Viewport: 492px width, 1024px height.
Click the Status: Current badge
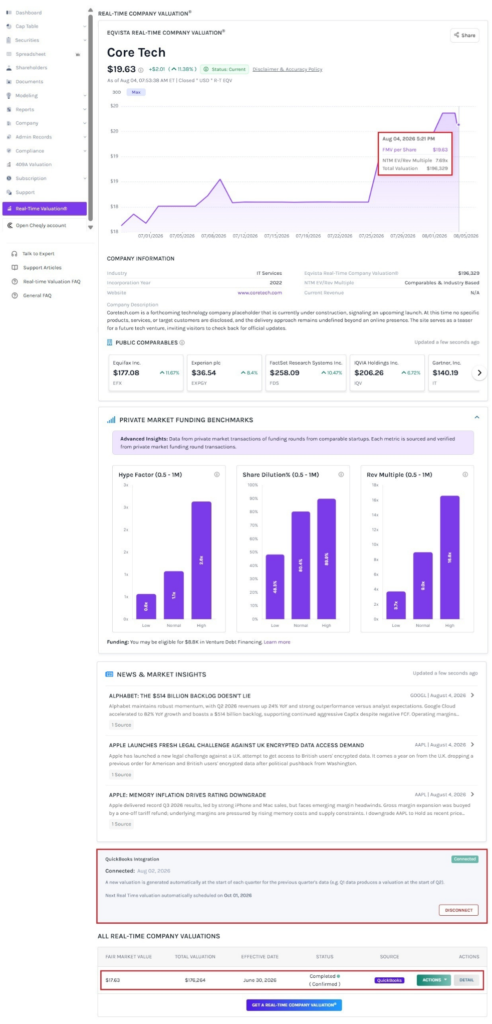224,69
